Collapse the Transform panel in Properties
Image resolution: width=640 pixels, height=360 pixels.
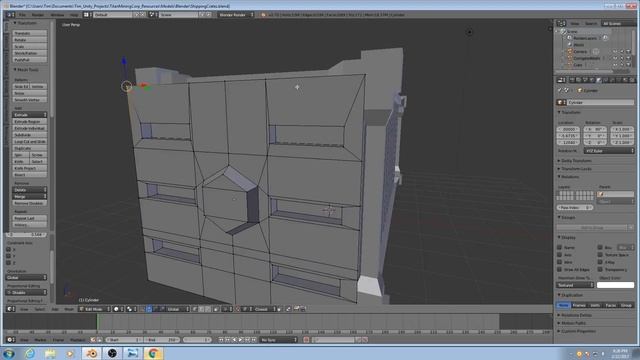click(570, 112)
